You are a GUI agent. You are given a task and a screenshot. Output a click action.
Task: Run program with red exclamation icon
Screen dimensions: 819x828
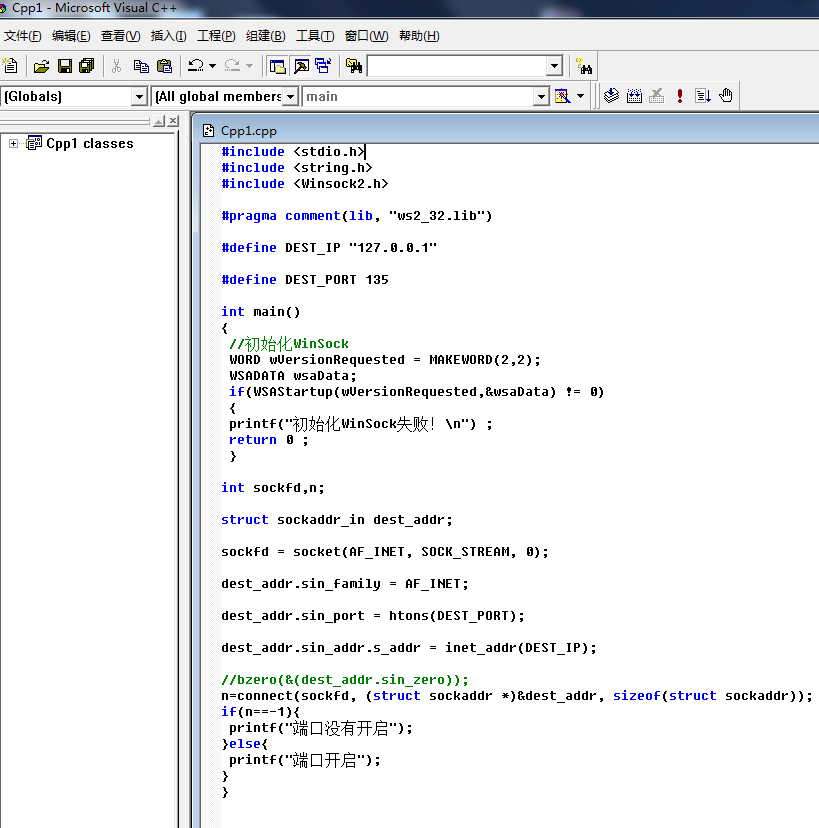click(680, 96)
